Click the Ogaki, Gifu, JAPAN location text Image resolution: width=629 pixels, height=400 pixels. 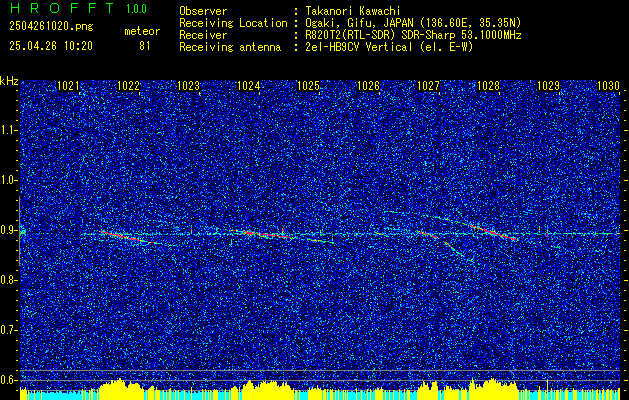[x=413, y=23]
